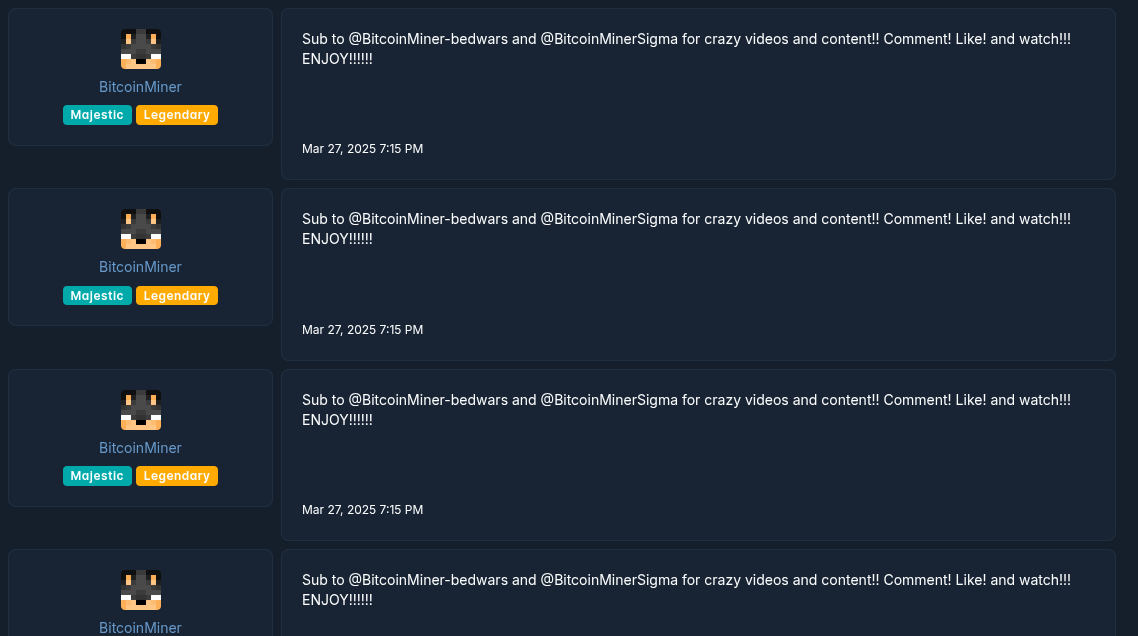Click the first post's BitcoinMiner avatar
The image size is (1138, 636).
pos(141,49)
